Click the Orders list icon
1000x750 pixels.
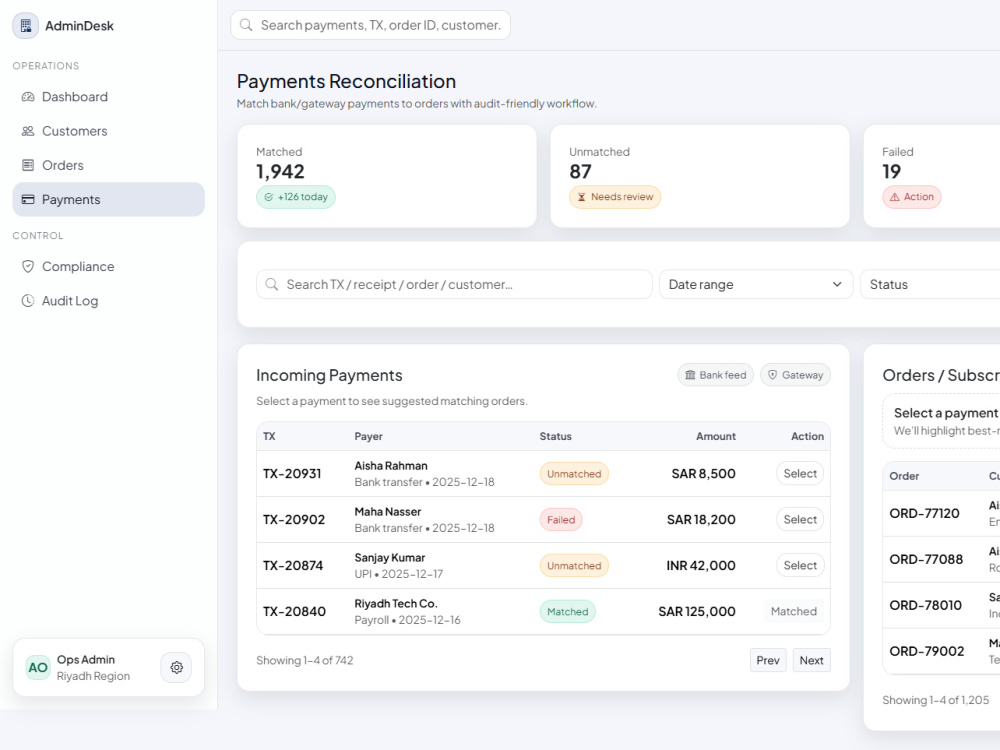point(28,165)
